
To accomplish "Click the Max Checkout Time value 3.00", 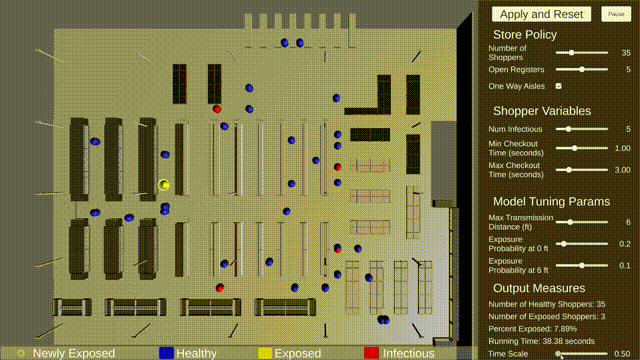I will point(622,170).
